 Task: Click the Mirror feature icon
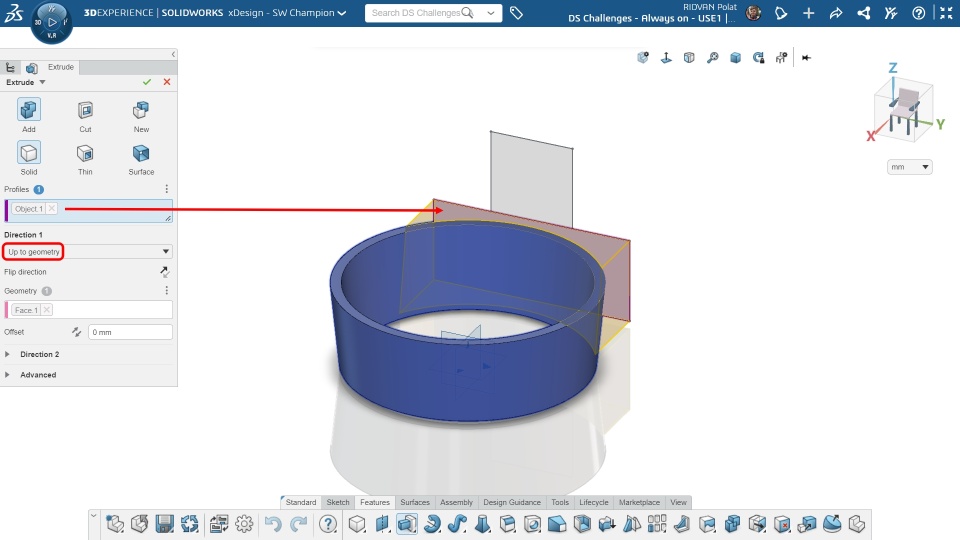[x=632, y=524]
